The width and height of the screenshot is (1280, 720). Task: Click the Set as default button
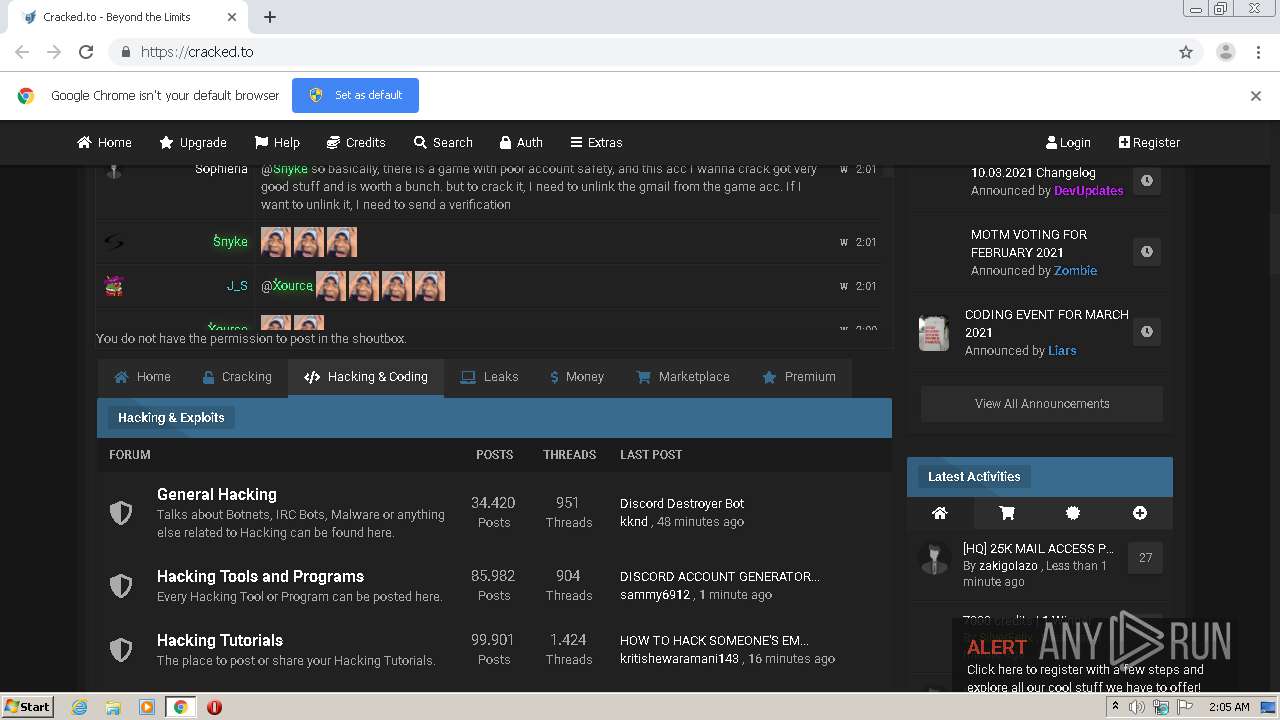pyautogui.click(x=355, y=95)
